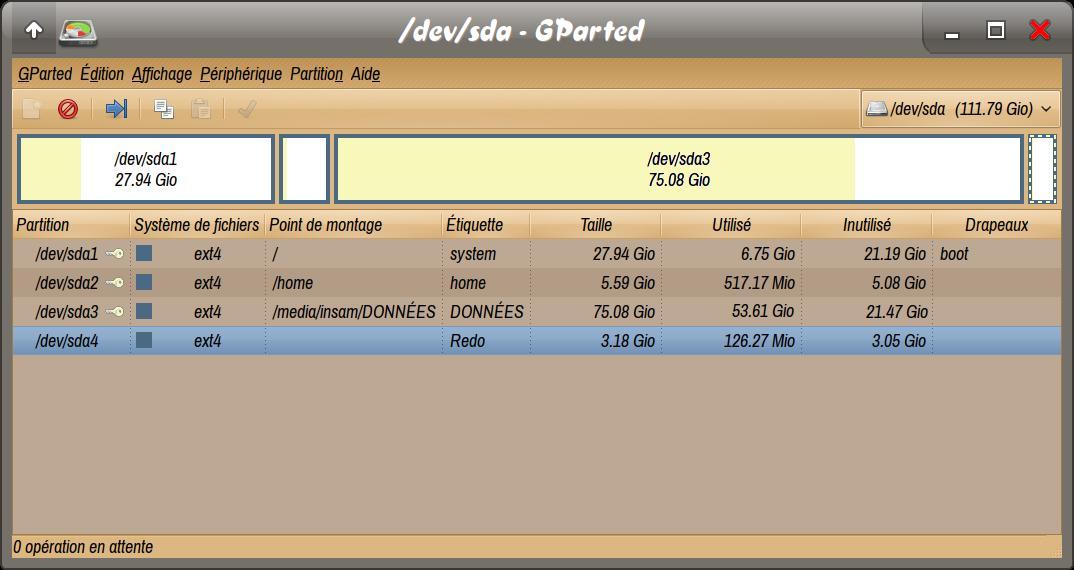
Task: Click the Taille column header
Action: (x=595, y=225)
